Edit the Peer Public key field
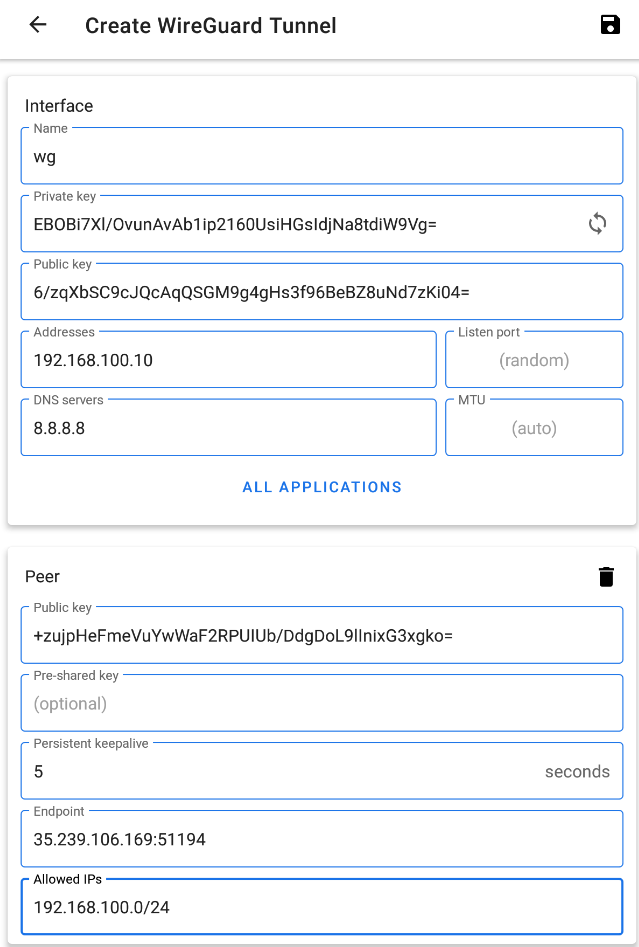Viewport: 639px width, 947px height. click(x=321, y=635)
